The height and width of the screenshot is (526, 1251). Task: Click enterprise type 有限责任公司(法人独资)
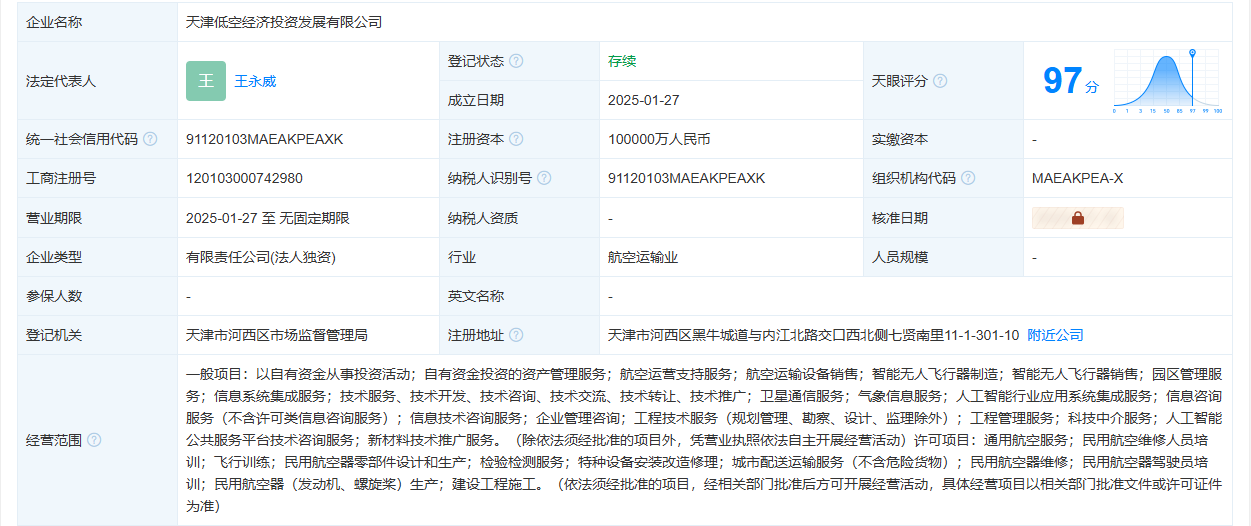click(261, 257)
